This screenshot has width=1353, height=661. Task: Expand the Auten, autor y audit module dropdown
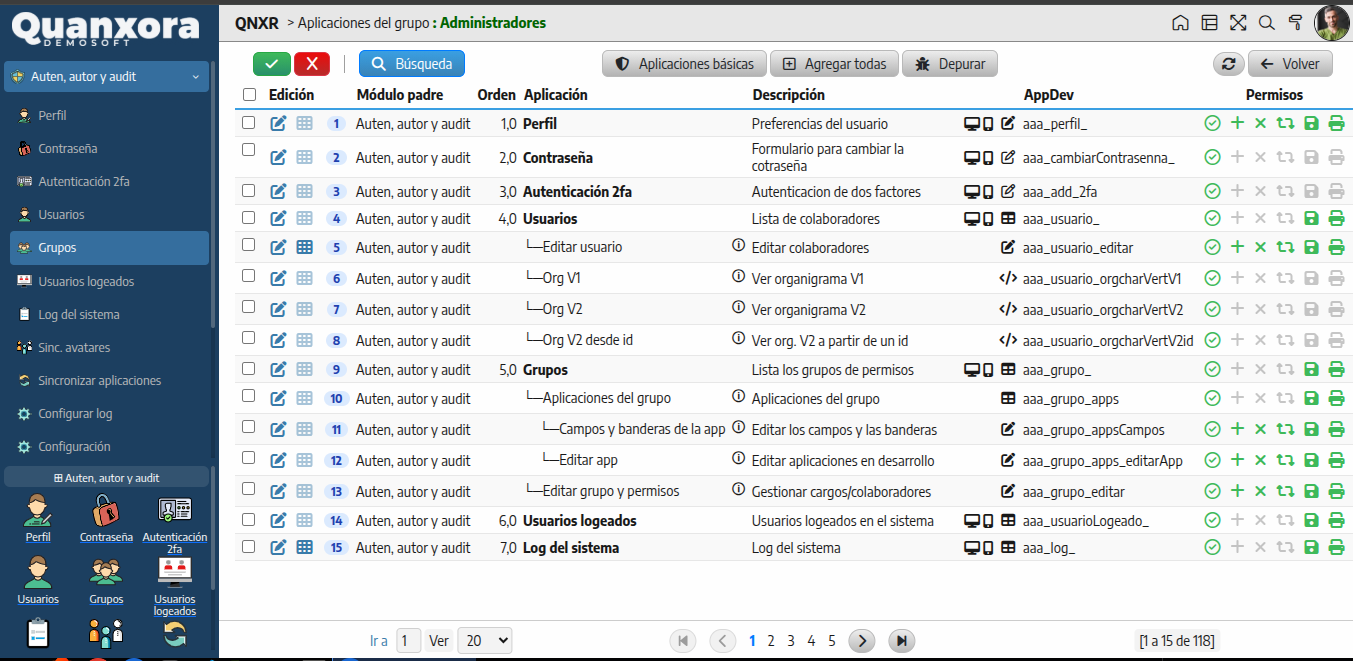pos(106,76)
